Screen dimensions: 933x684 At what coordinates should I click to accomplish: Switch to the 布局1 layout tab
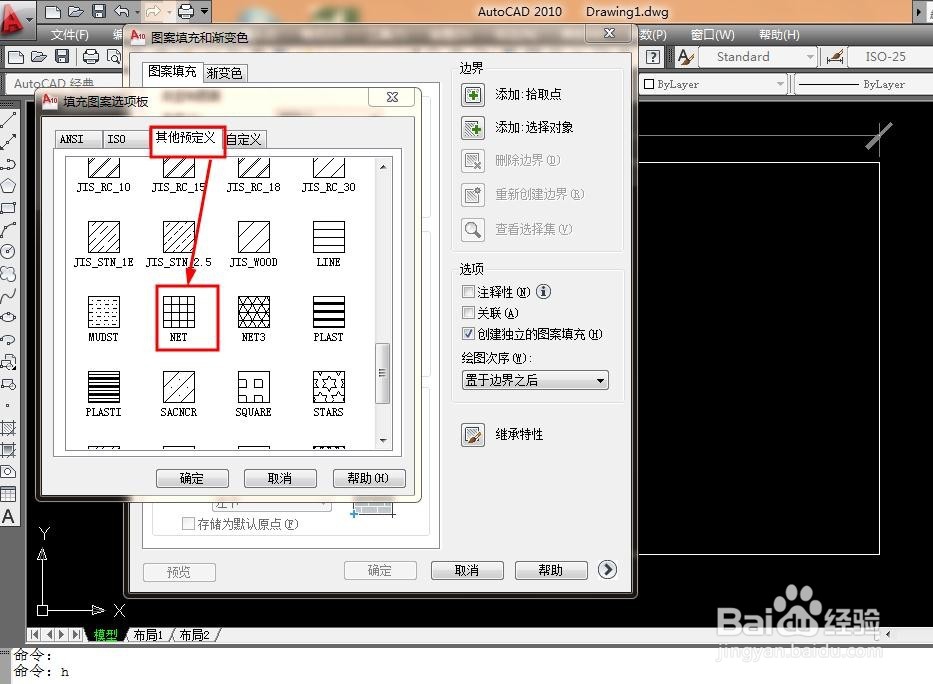(148, 635)
